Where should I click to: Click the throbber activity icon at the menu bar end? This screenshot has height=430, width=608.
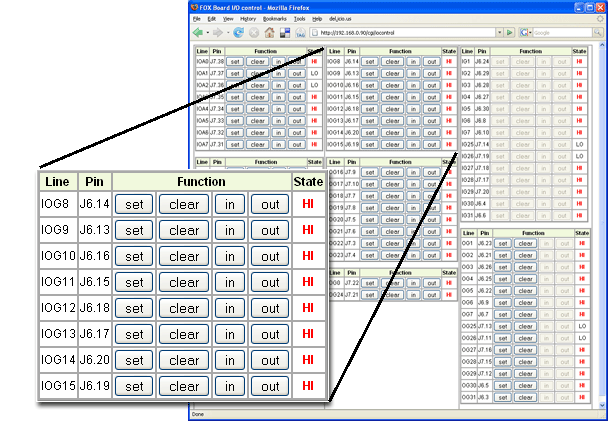tap(601, 19)
